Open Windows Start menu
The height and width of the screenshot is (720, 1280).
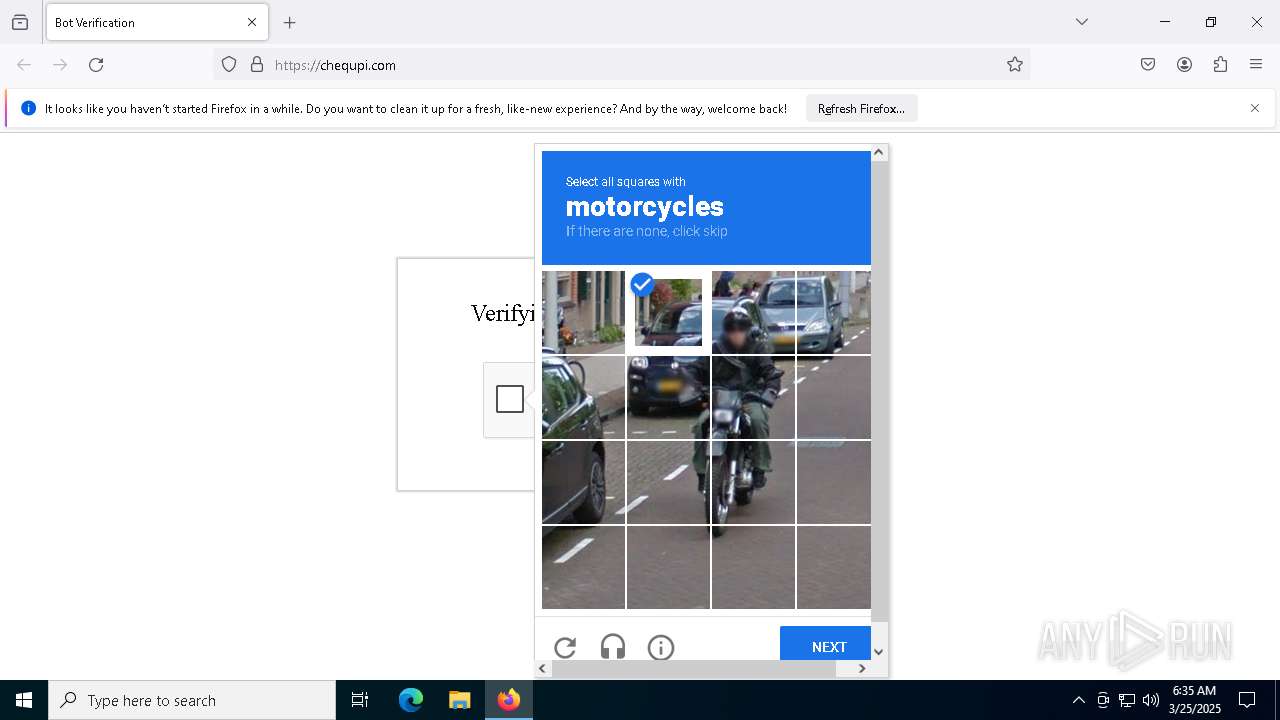(x=24, y=700)
